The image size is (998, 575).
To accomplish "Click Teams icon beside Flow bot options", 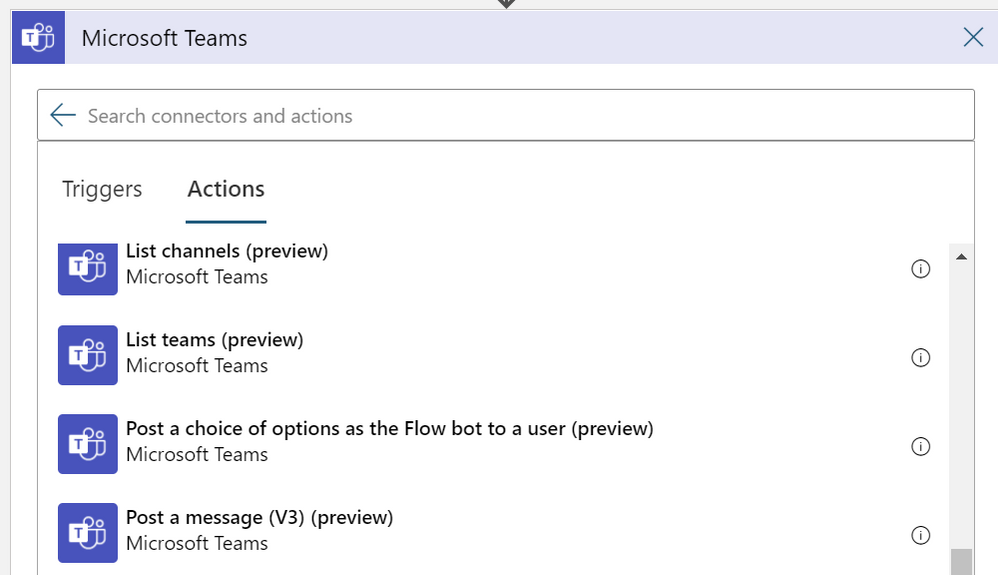I will click(88, 444).
